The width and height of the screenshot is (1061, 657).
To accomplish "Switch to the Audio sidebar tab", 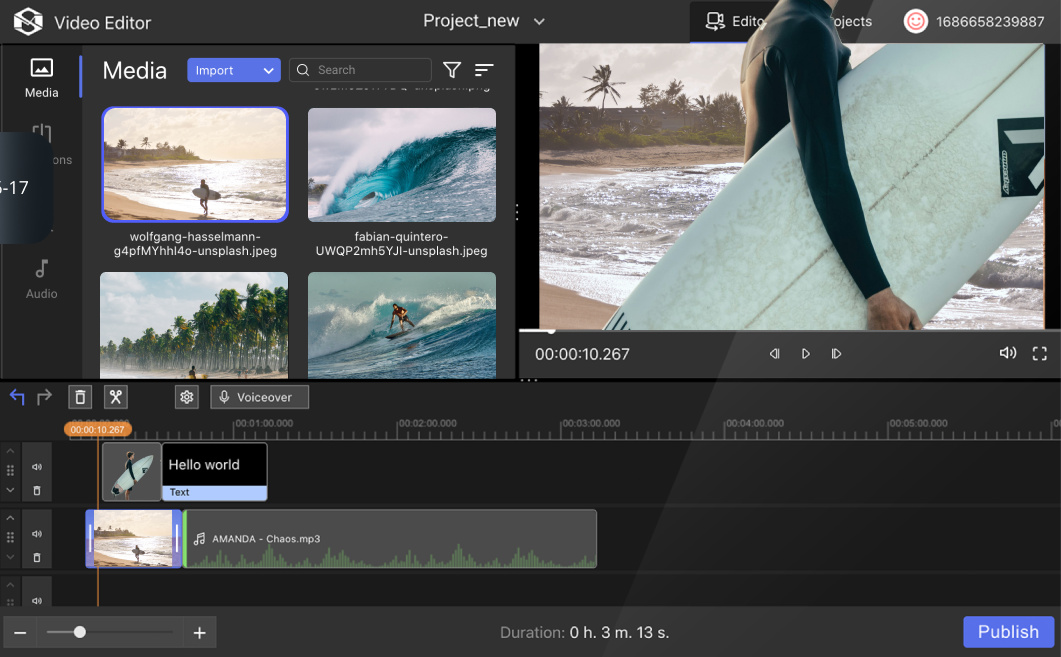I will (41, 279).
